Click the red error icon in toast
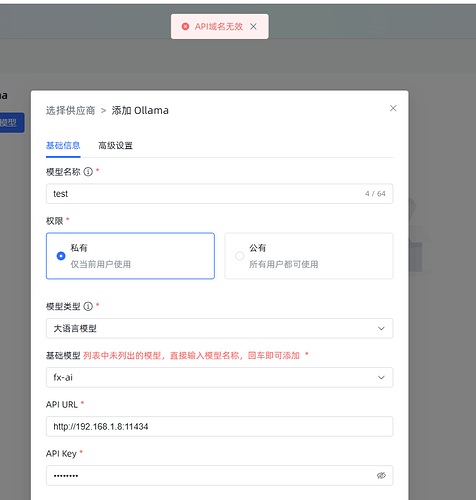 tap(185, 26)
